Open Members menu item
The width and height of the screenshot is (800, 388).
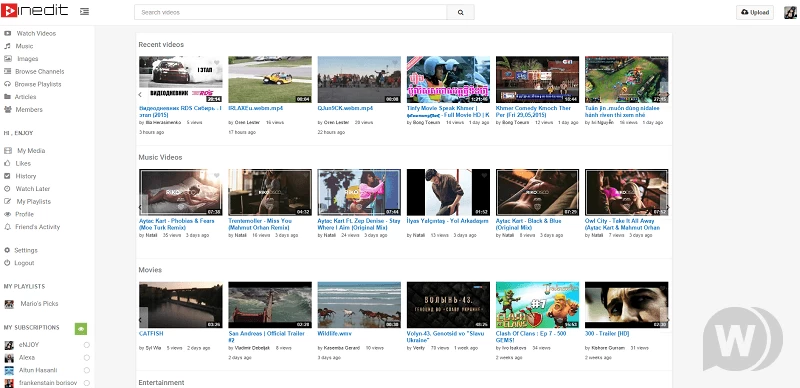(x=29, y=110)
